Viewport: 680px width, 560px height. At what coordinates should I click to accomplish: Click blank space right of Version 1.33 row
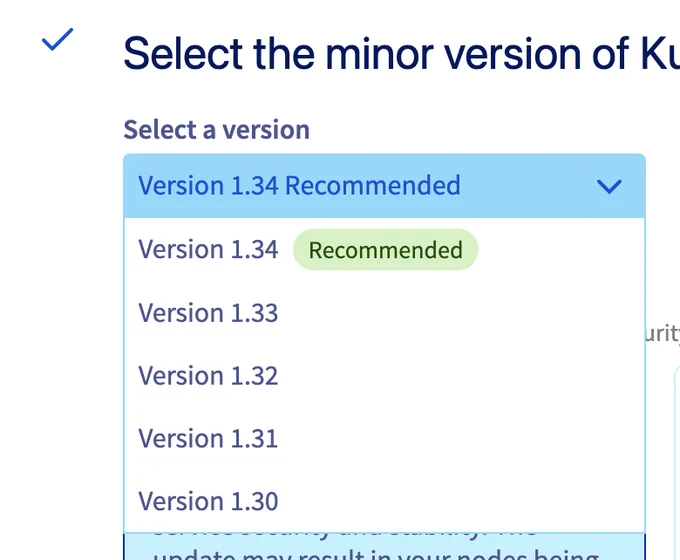click(x=460, y=313)
